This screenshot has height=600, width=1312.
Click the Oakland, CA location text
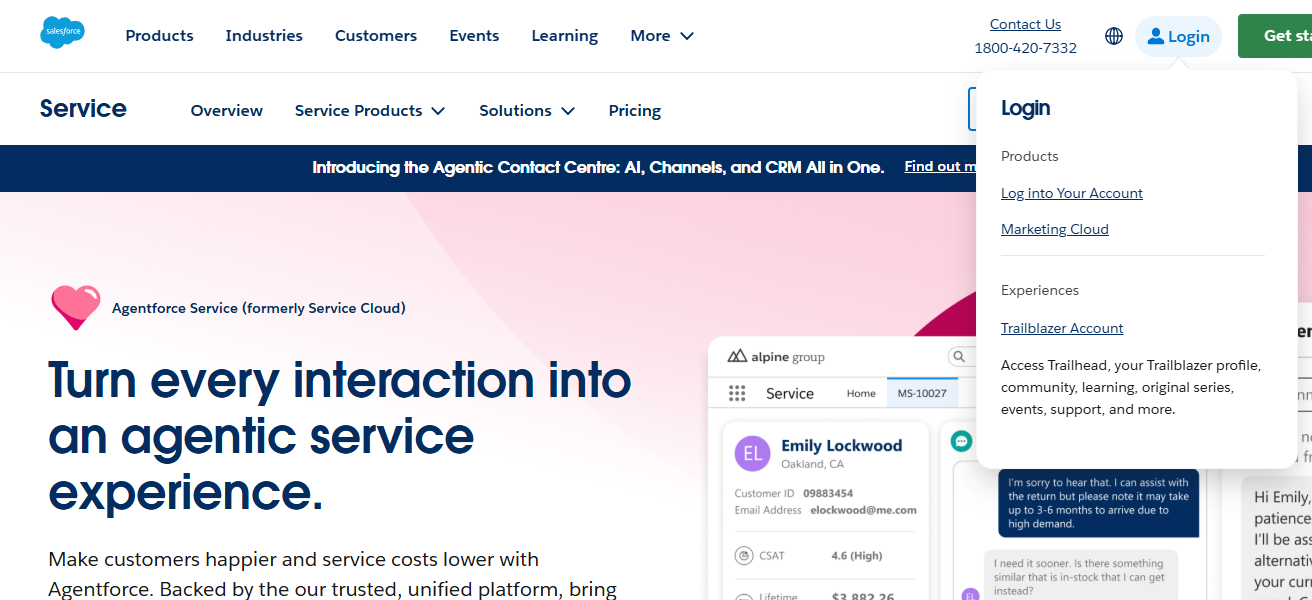(812, 464)
